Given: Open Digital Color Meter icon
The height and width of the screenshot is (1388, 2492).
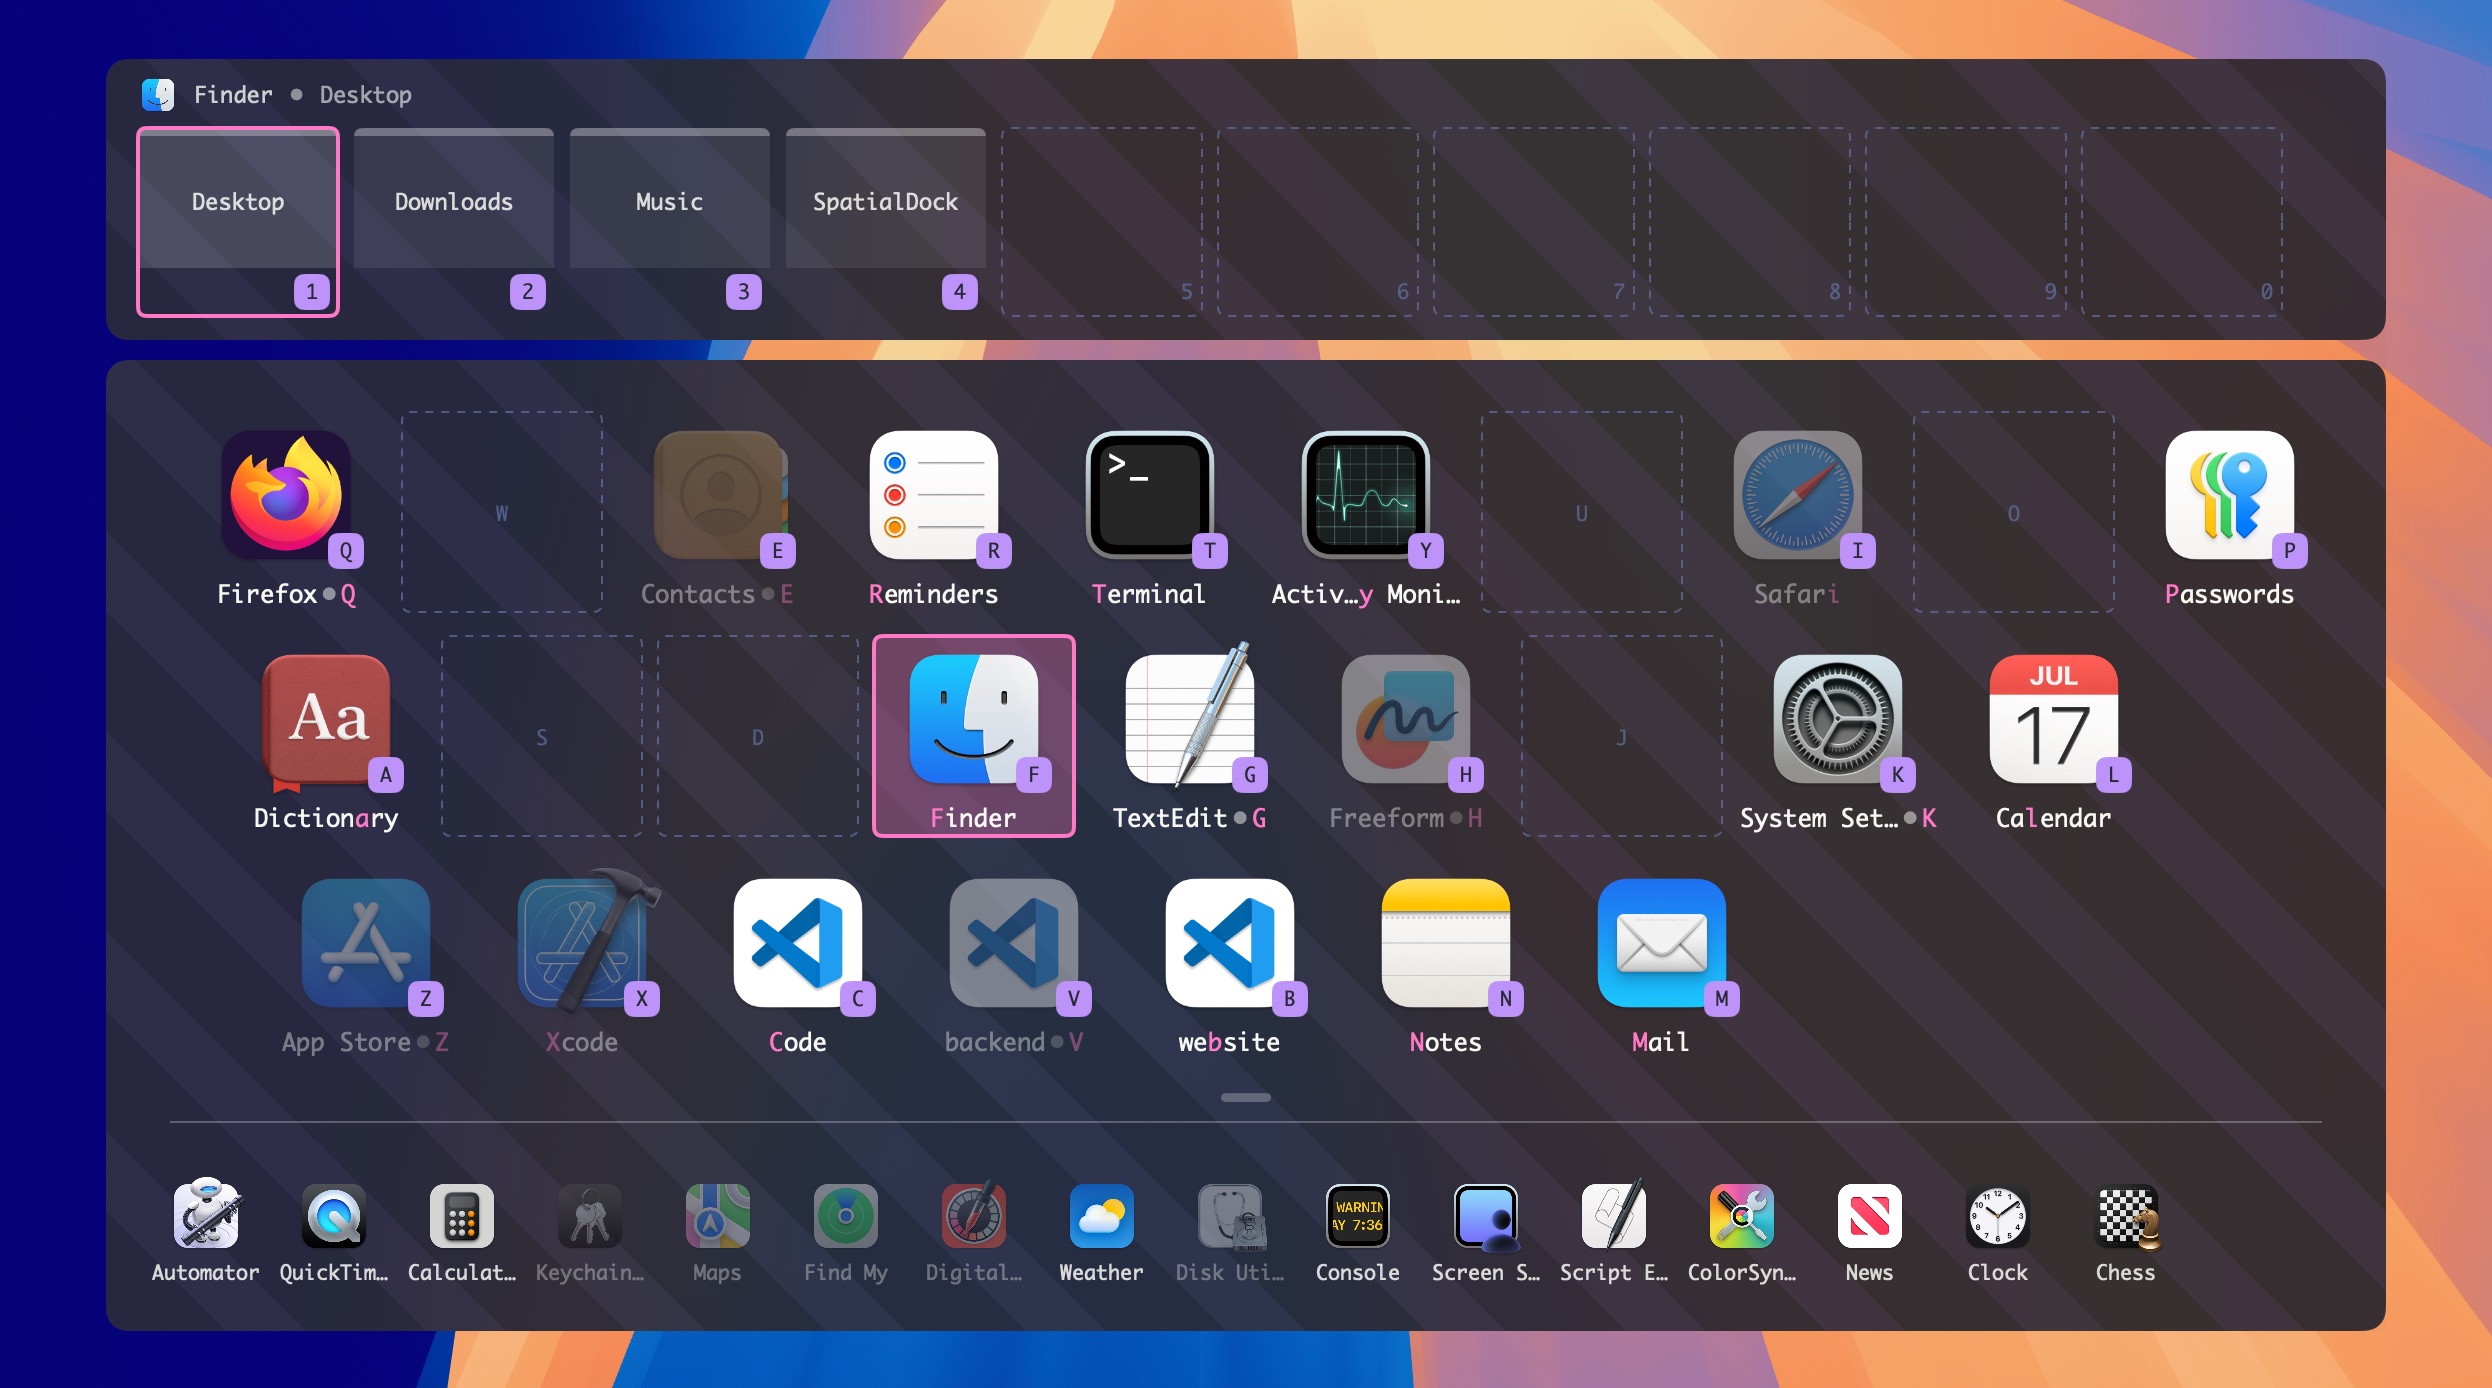Looking at the screenshot, I should pos(974,1216).
